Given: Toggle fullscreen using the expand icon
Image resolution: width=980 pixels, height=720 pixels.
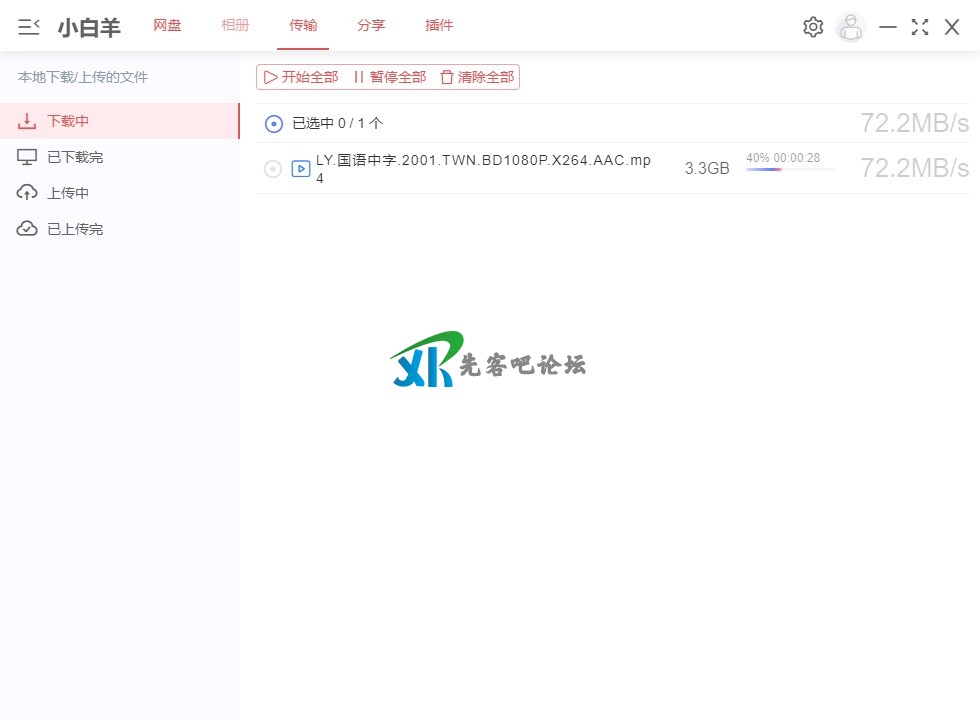Looking at the screenshot, I should (920, 27).
